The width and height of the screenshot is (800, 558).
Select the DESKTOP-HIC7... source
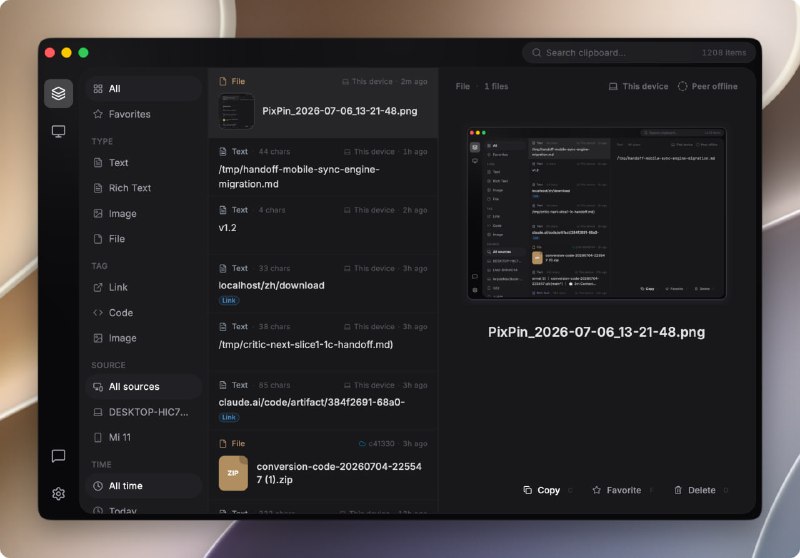tap(143, 412)
